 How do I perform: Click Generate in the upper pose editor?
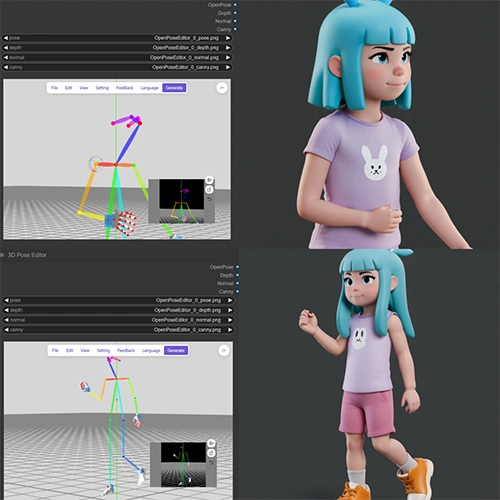point(174,88)
